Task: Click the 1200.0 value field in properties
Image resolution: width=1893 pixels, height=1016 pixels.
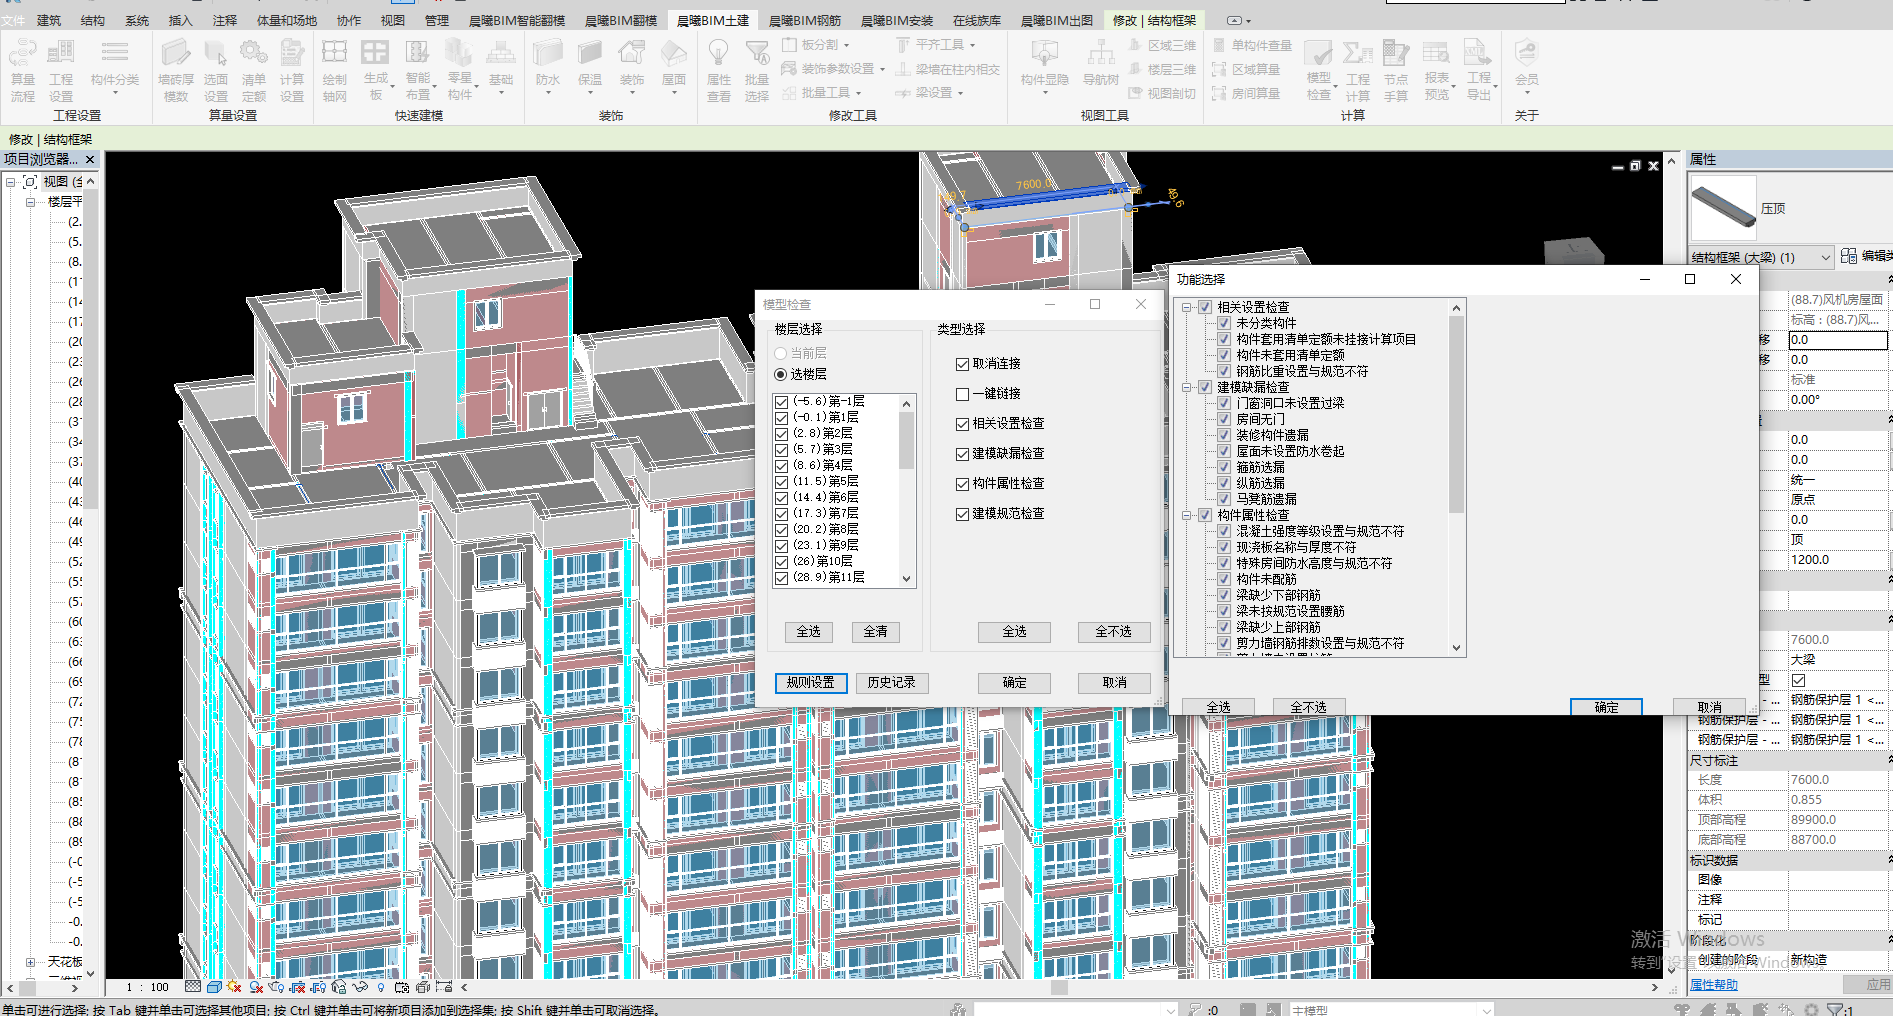Action: 1836,560
